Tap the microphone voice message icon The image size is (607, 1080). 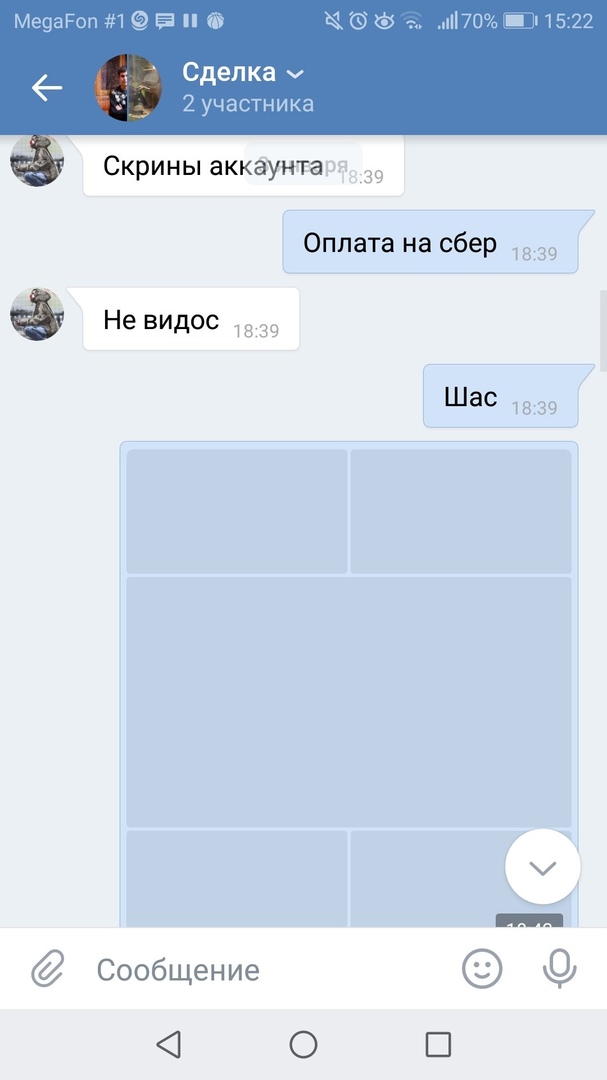pos(559,969)
